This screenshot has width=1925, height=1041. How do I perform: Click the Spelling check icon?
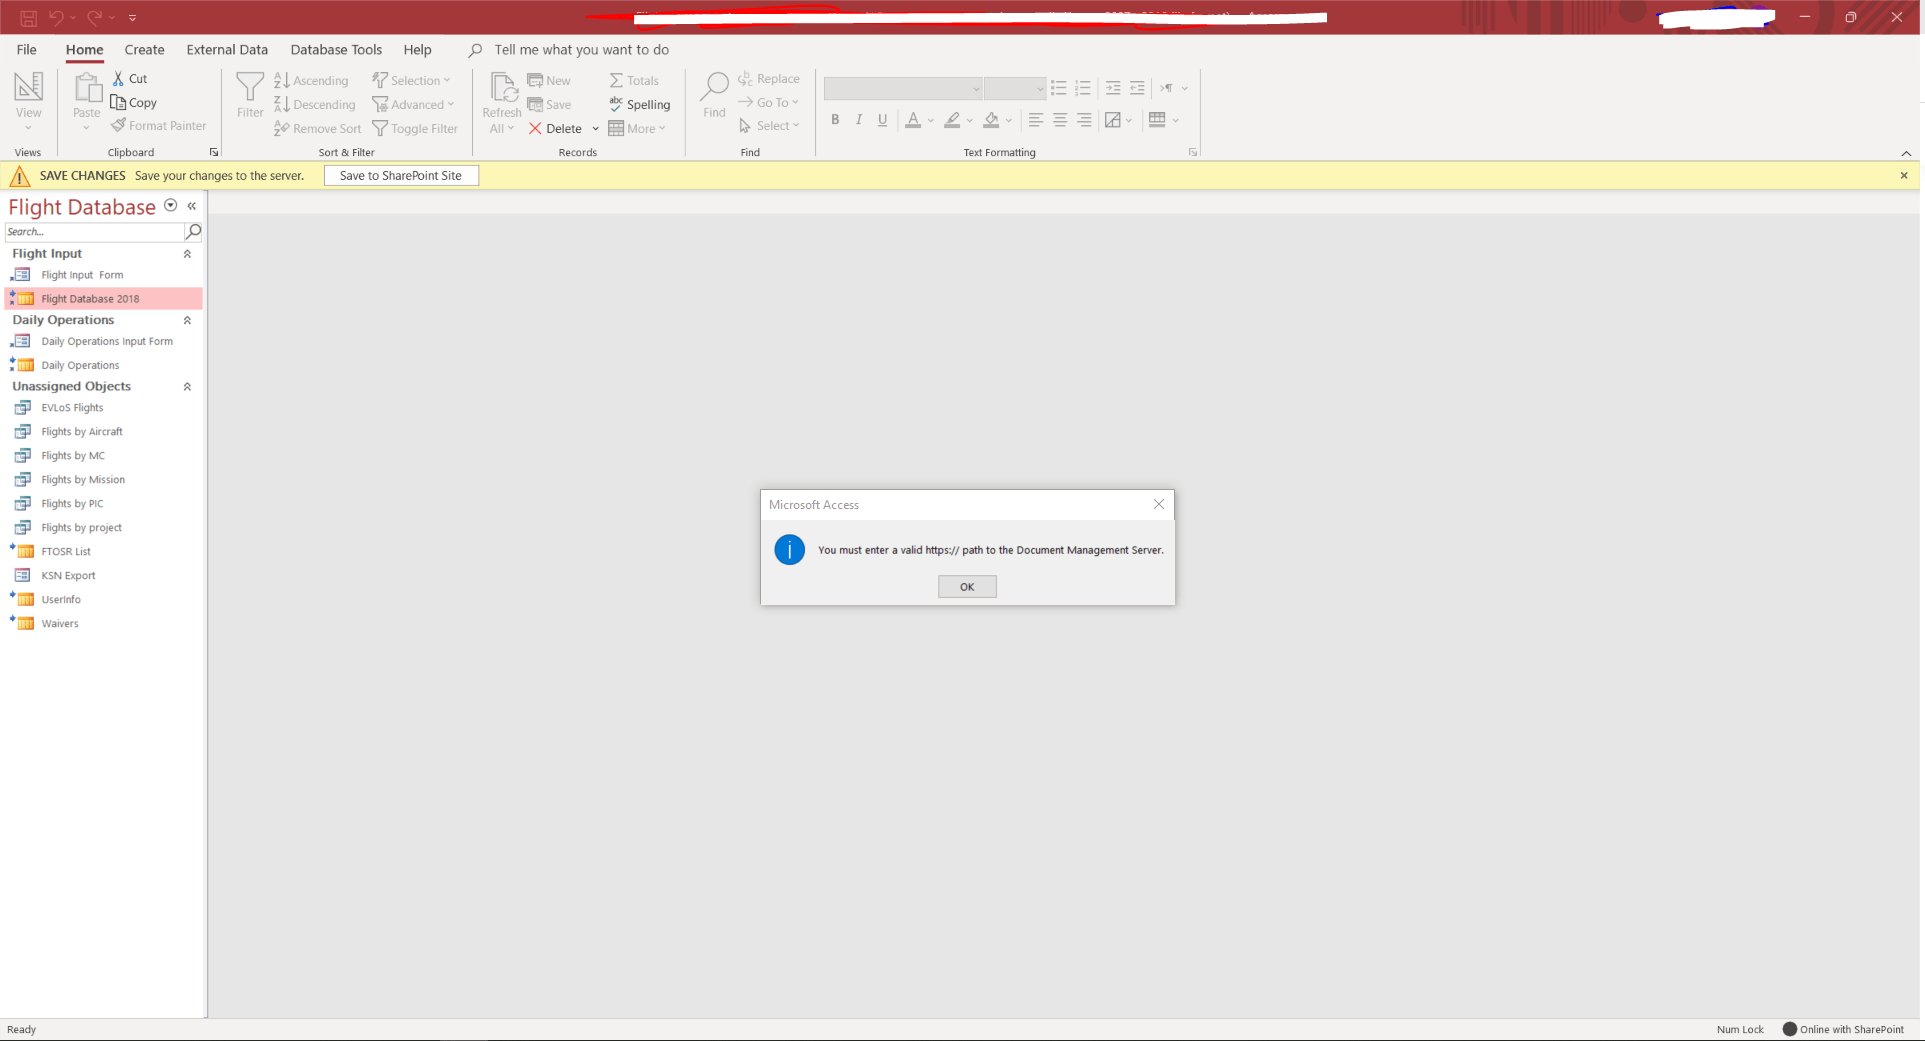tap(616, 104)
